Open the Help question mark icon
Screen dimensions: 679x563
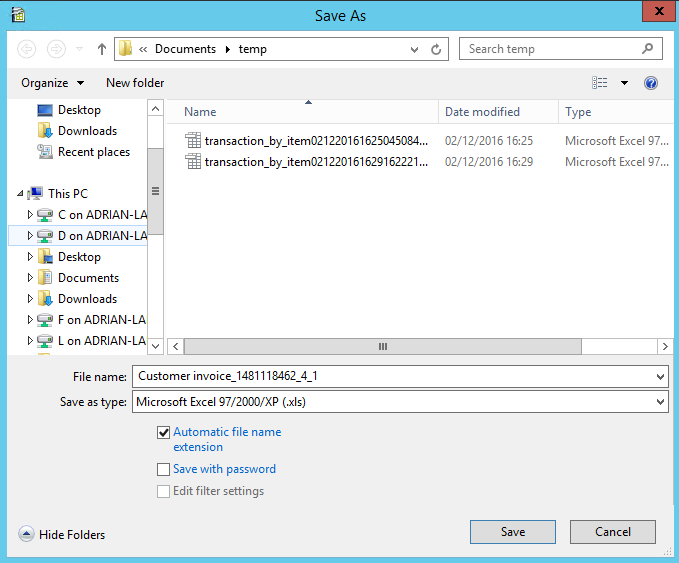pyautogui.click(x=651, y=83)
